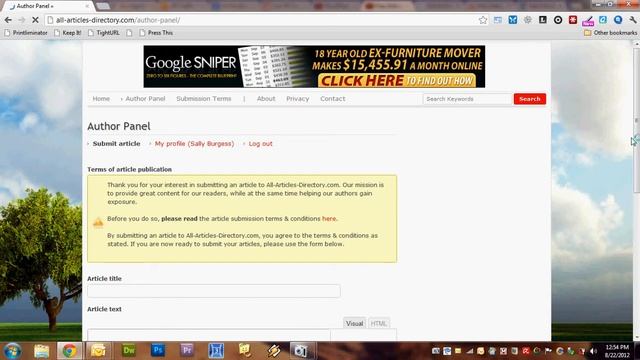Click the volume speaker tray icon

[593, 351]
